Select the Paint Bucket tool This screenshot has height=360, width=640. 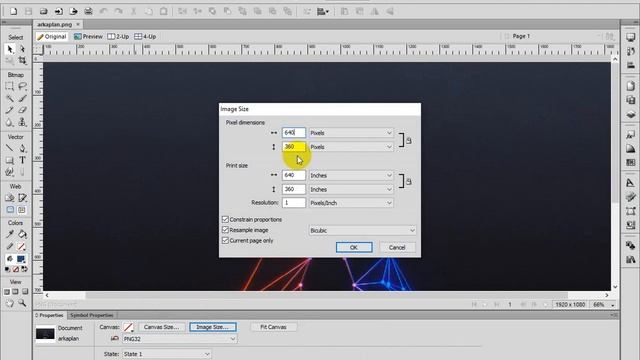pyautogui.click(x=22, y=234)
